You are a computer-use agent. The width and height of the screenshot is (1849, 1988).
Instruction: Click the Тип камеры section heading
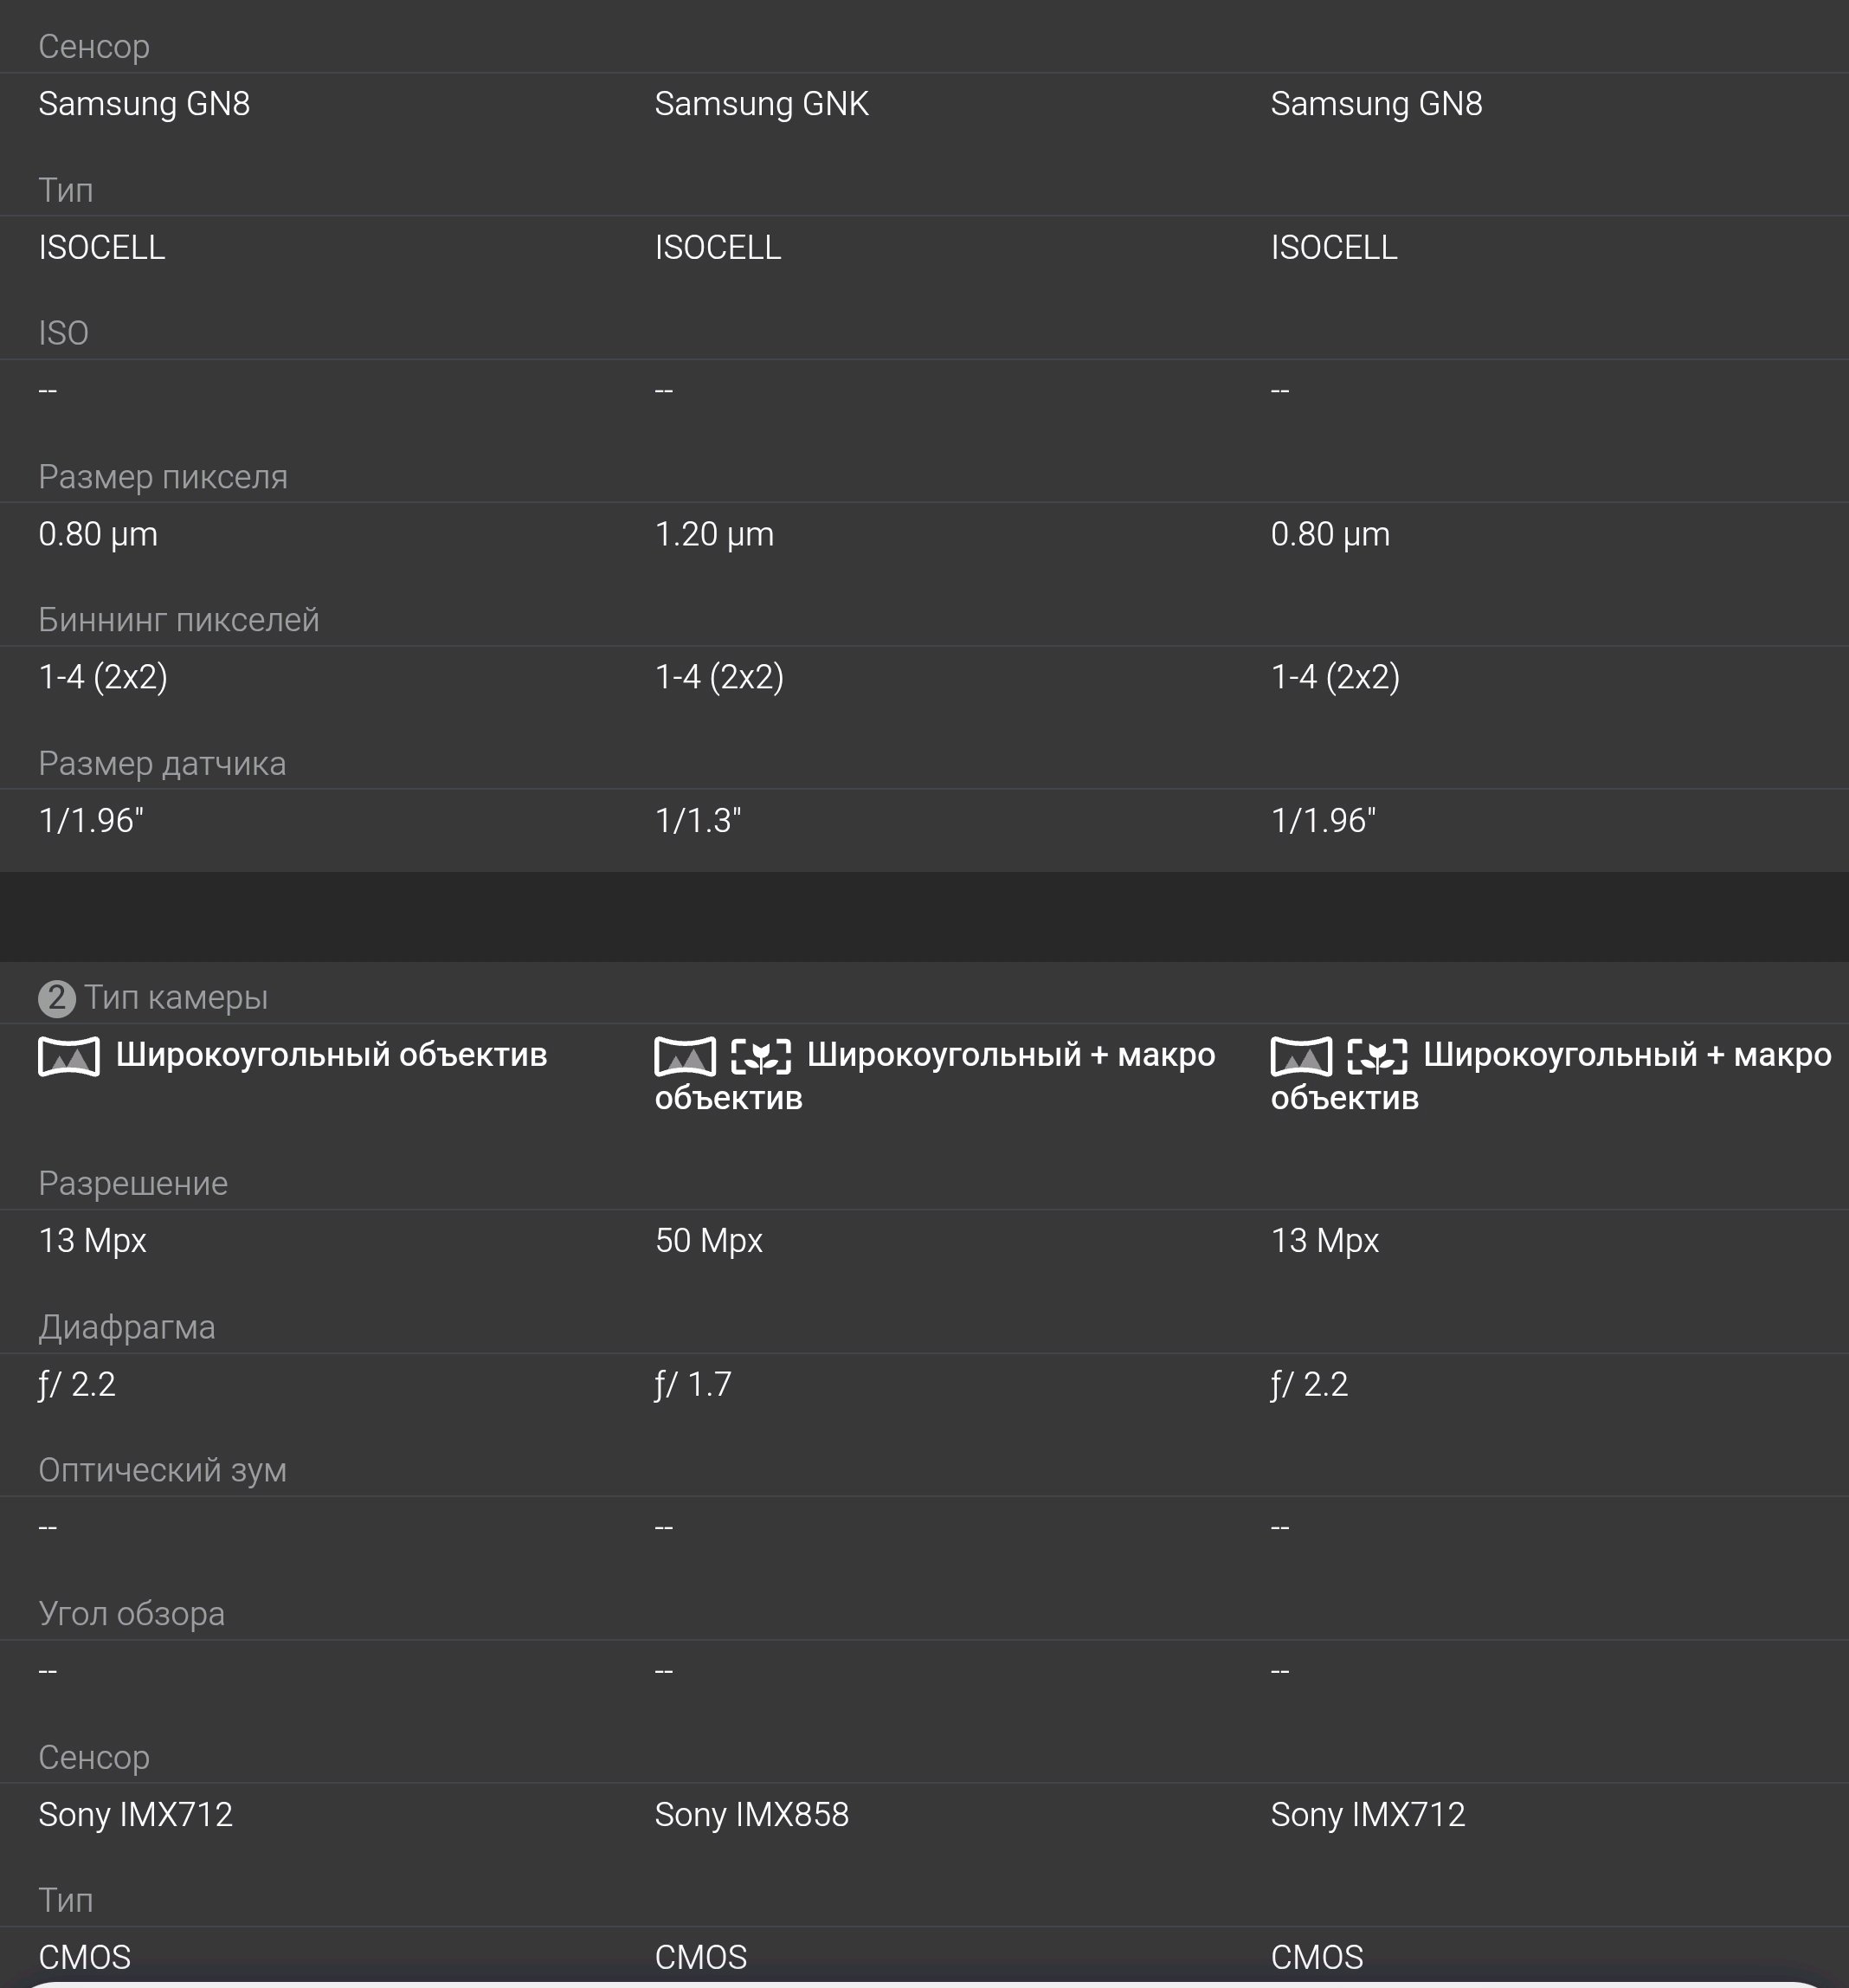click(x=176, y=998)
